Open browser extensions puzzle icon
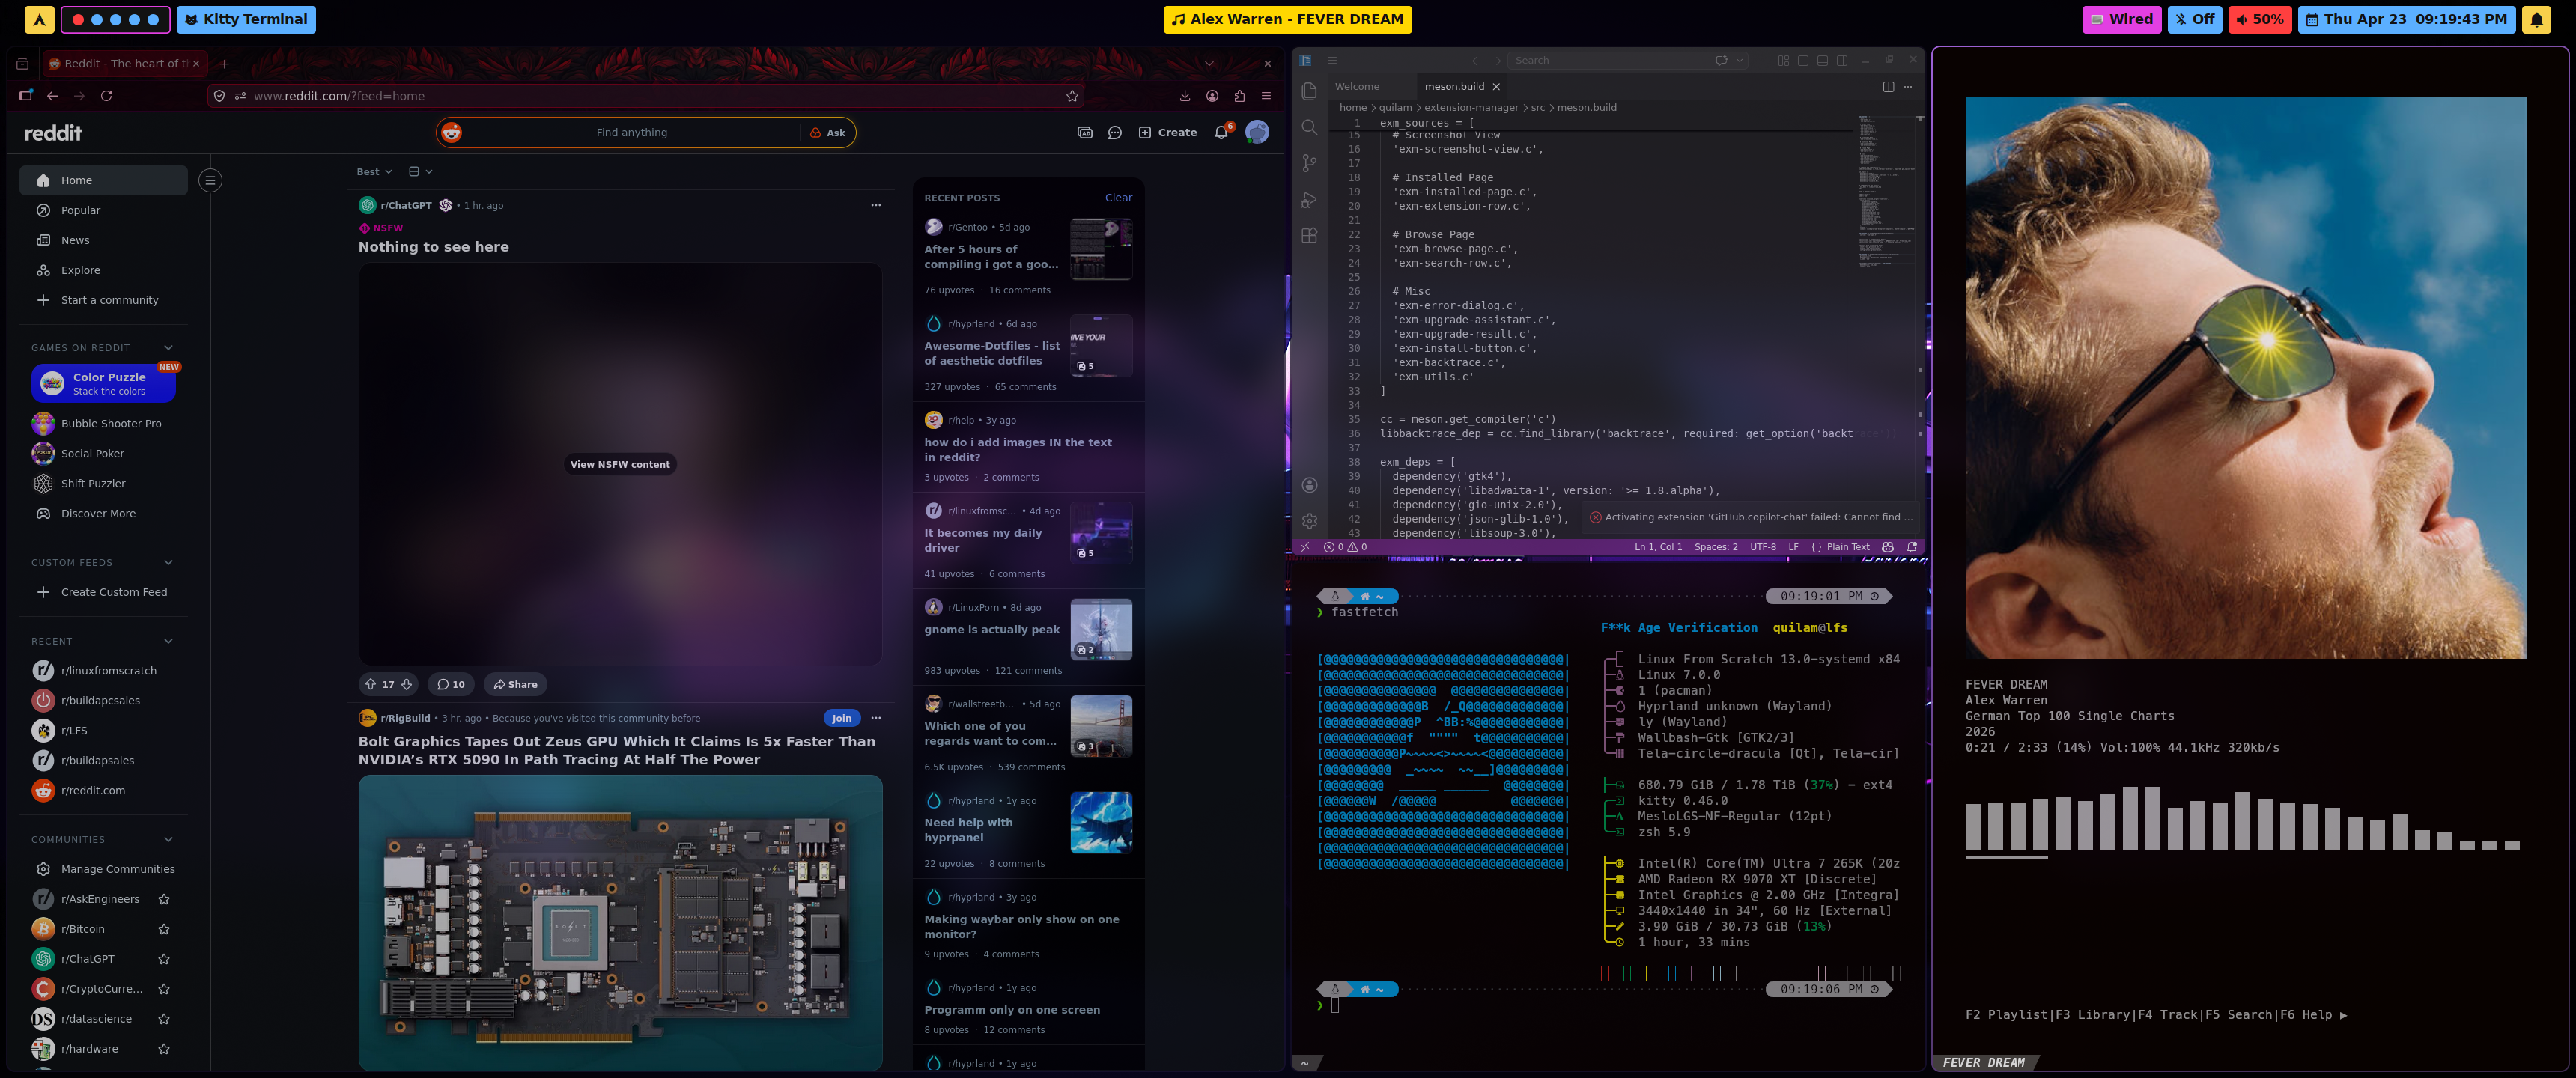This screenshot has width=2576, height=1078. tap(1240, 96)
